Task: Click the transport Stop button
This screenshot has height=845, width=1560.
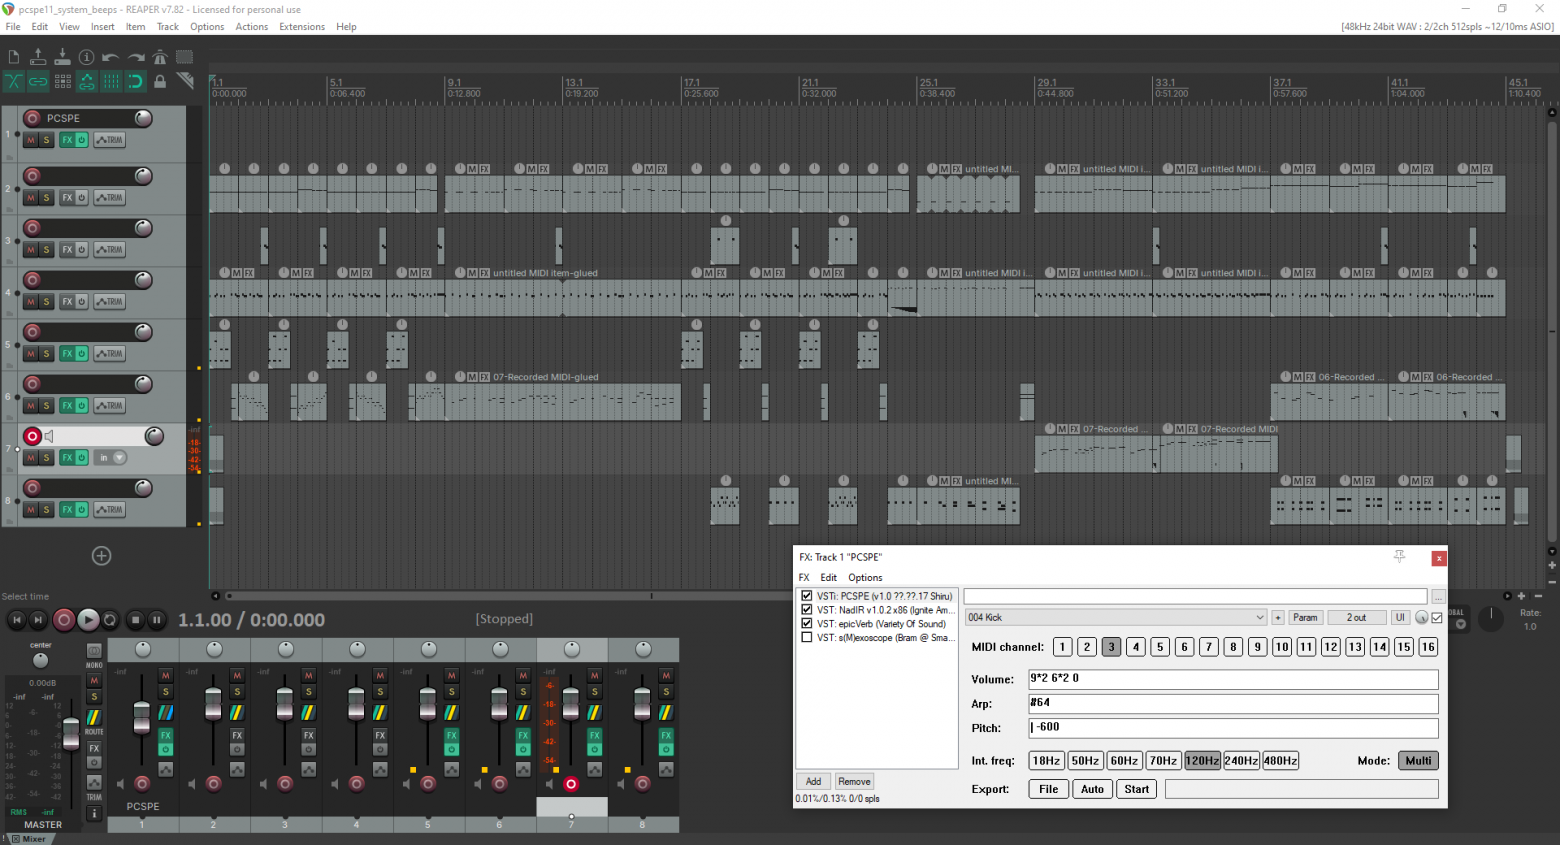Action: click(x=136, y=620)
